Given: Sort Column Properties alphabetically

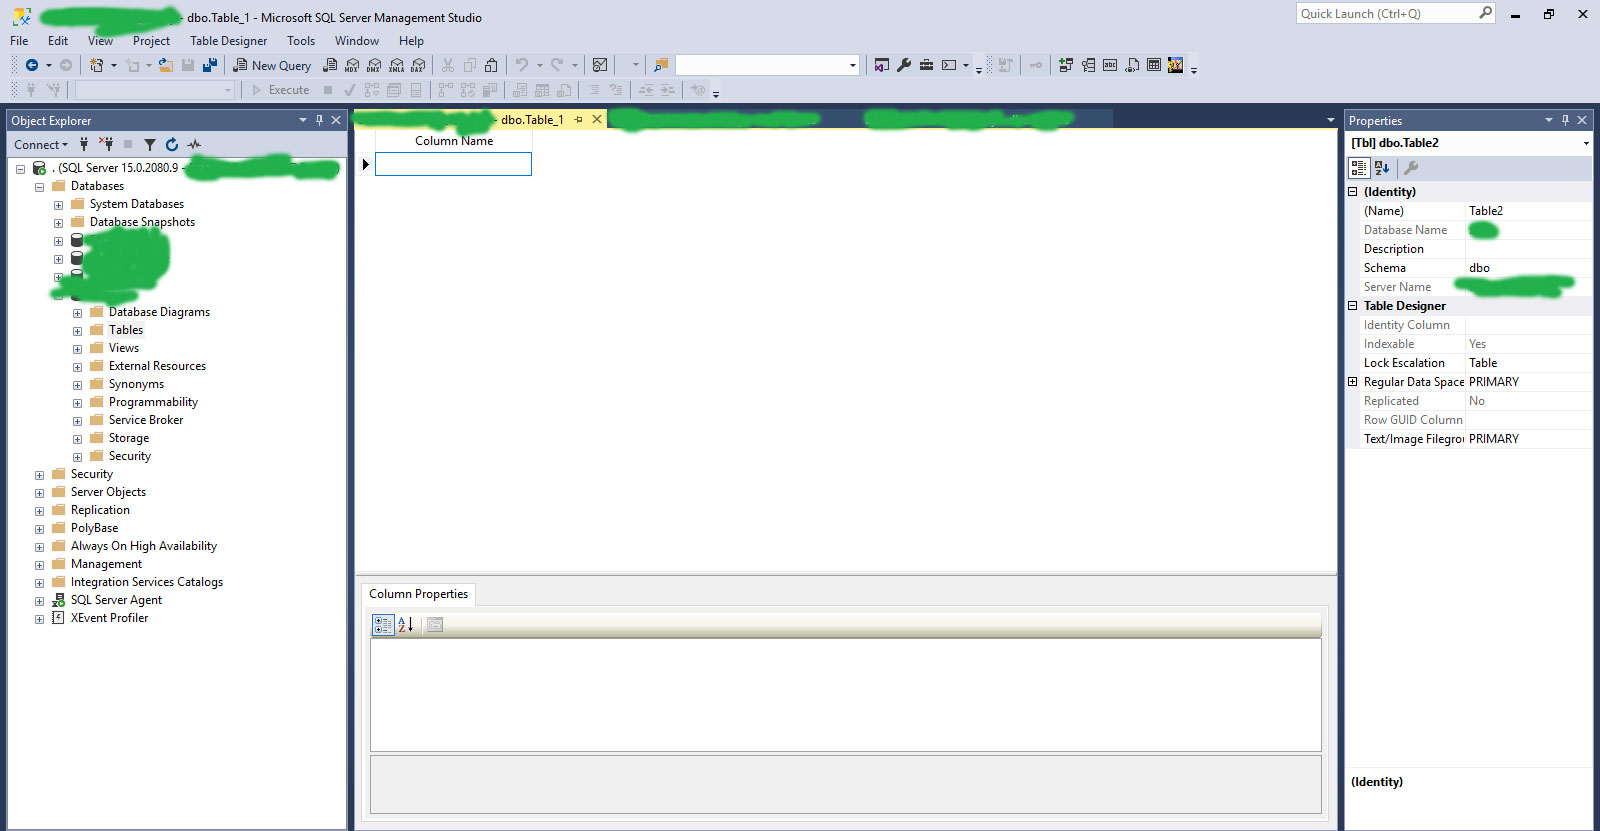Looking at the screenshot, I should tap(405, 625).
